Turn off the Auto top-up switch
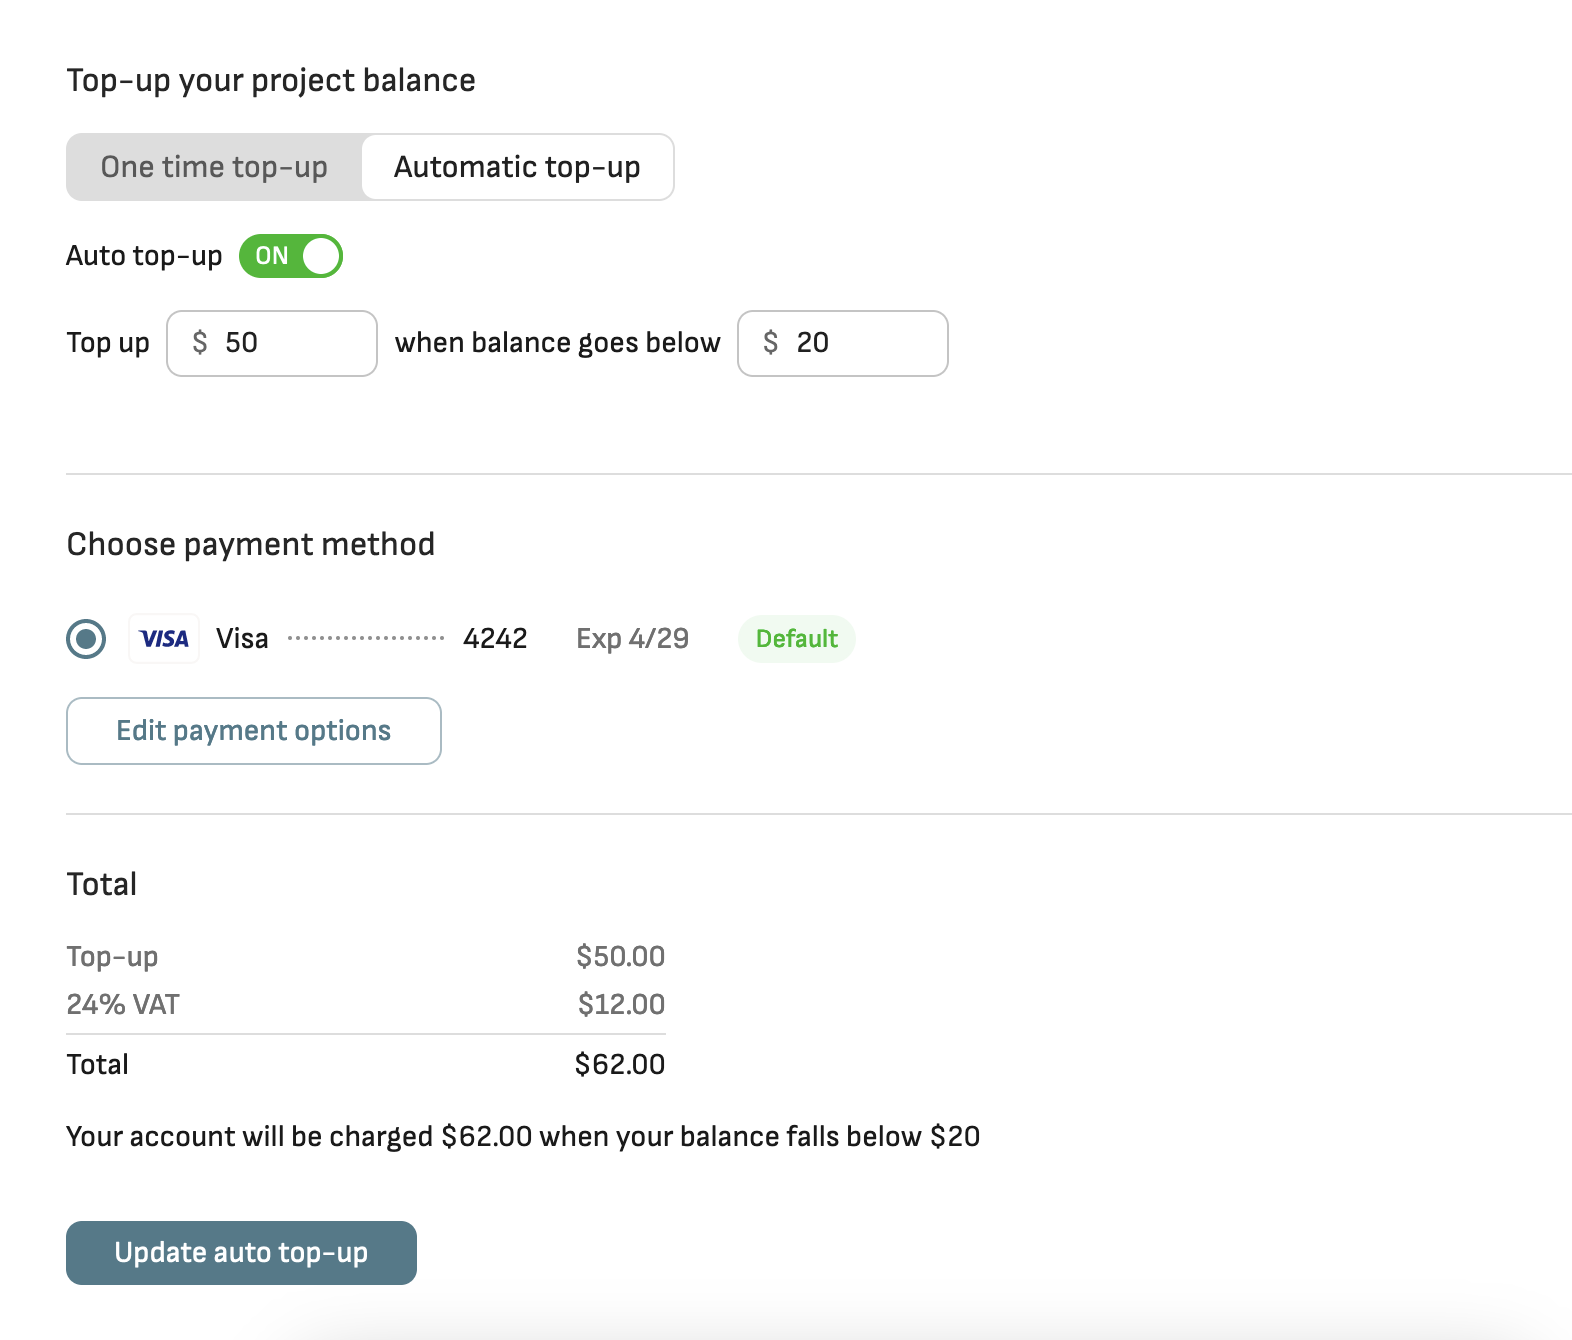 291,256
